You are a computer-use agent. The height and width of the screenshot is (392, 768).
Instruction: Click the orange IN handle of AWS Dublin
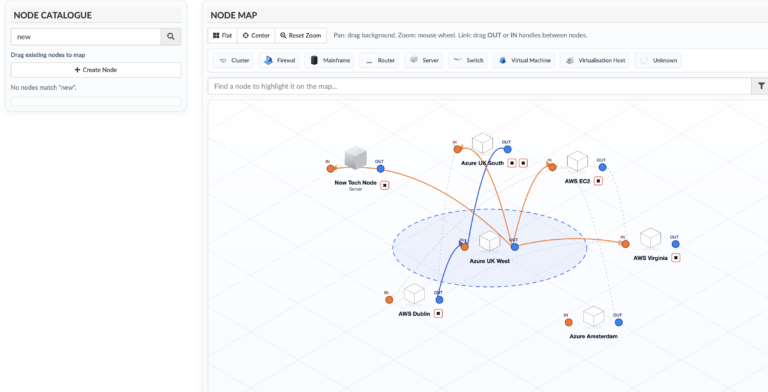tap(389, 299)
